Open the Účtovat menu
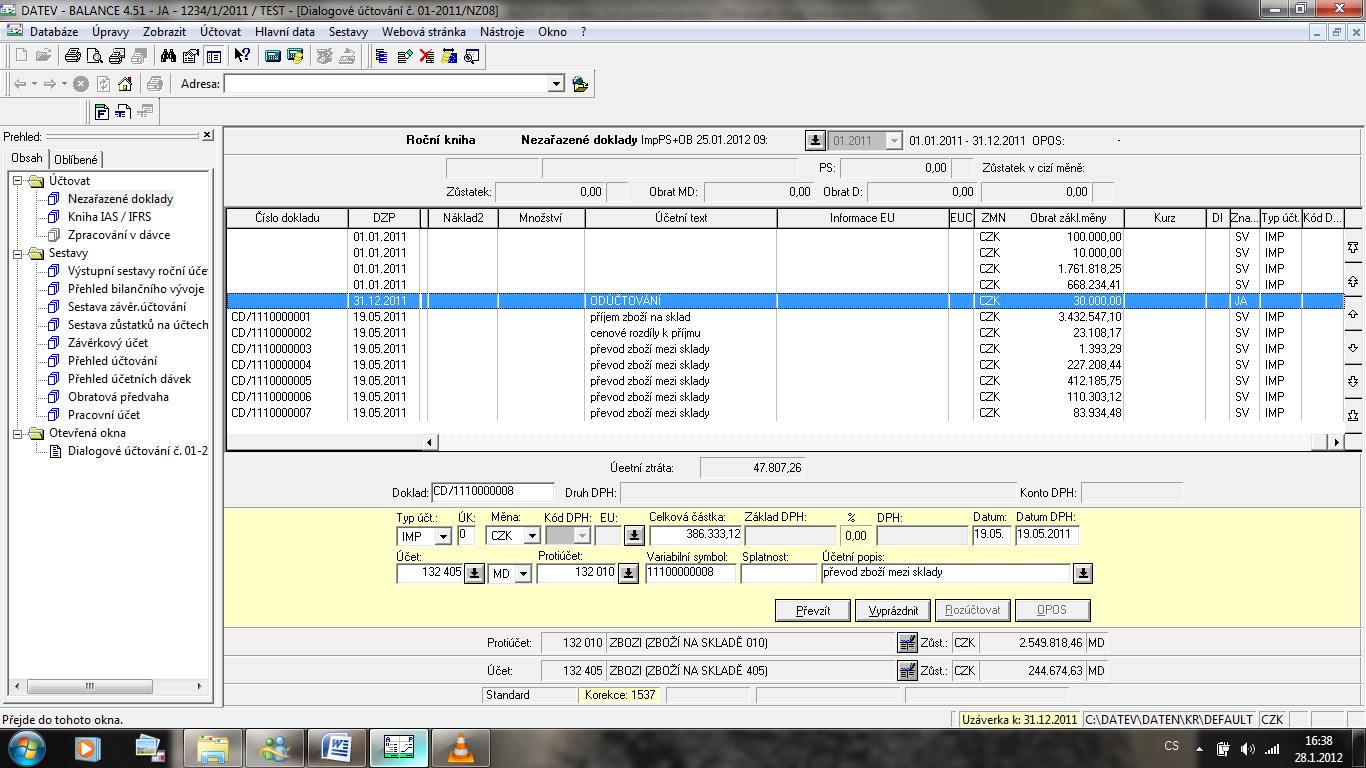The width and height of the screenshot is (1366, 768). tap(220, 32)
